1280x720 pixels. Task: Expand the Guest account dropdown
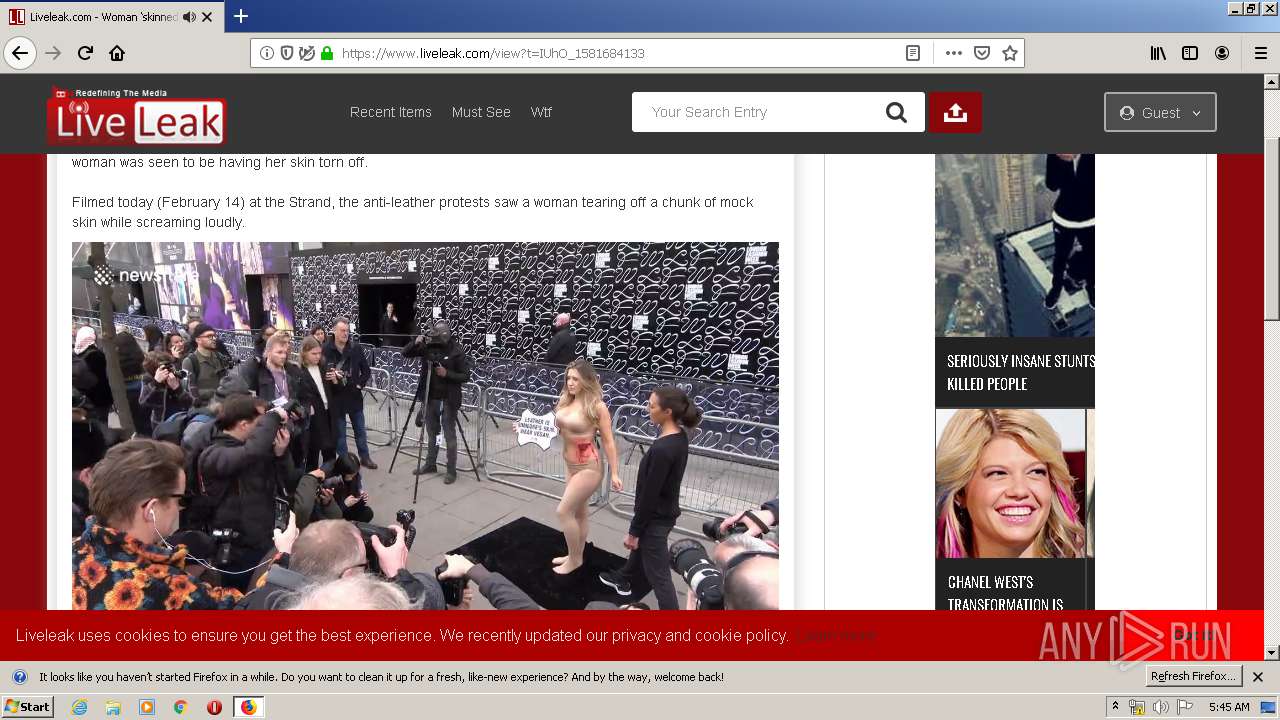pyautogui.click(x=1160, y=112)
